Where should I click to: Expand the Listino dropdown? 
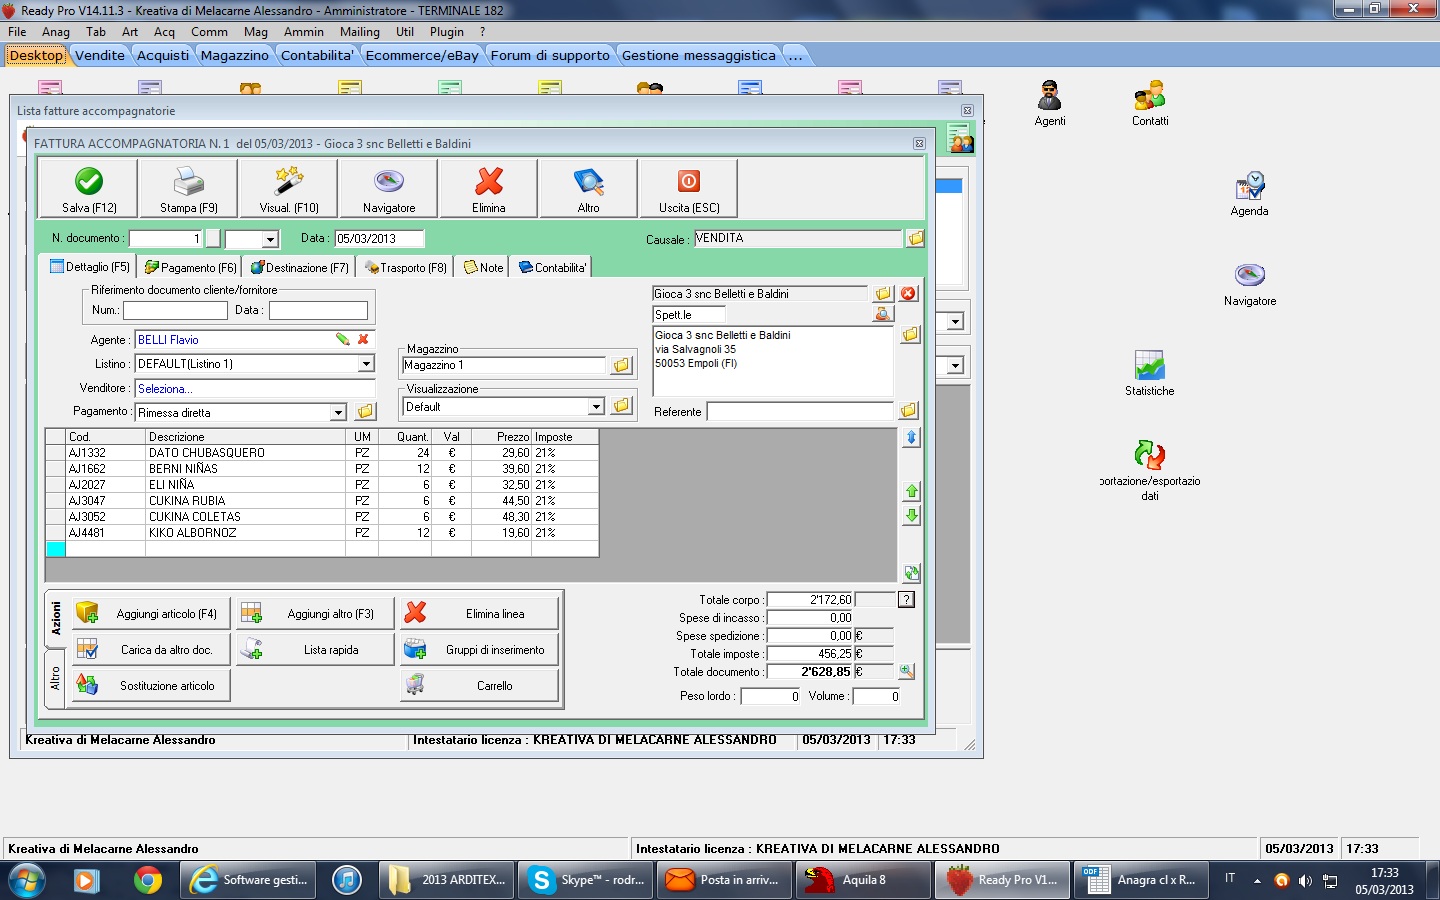(x=366, y=364)
